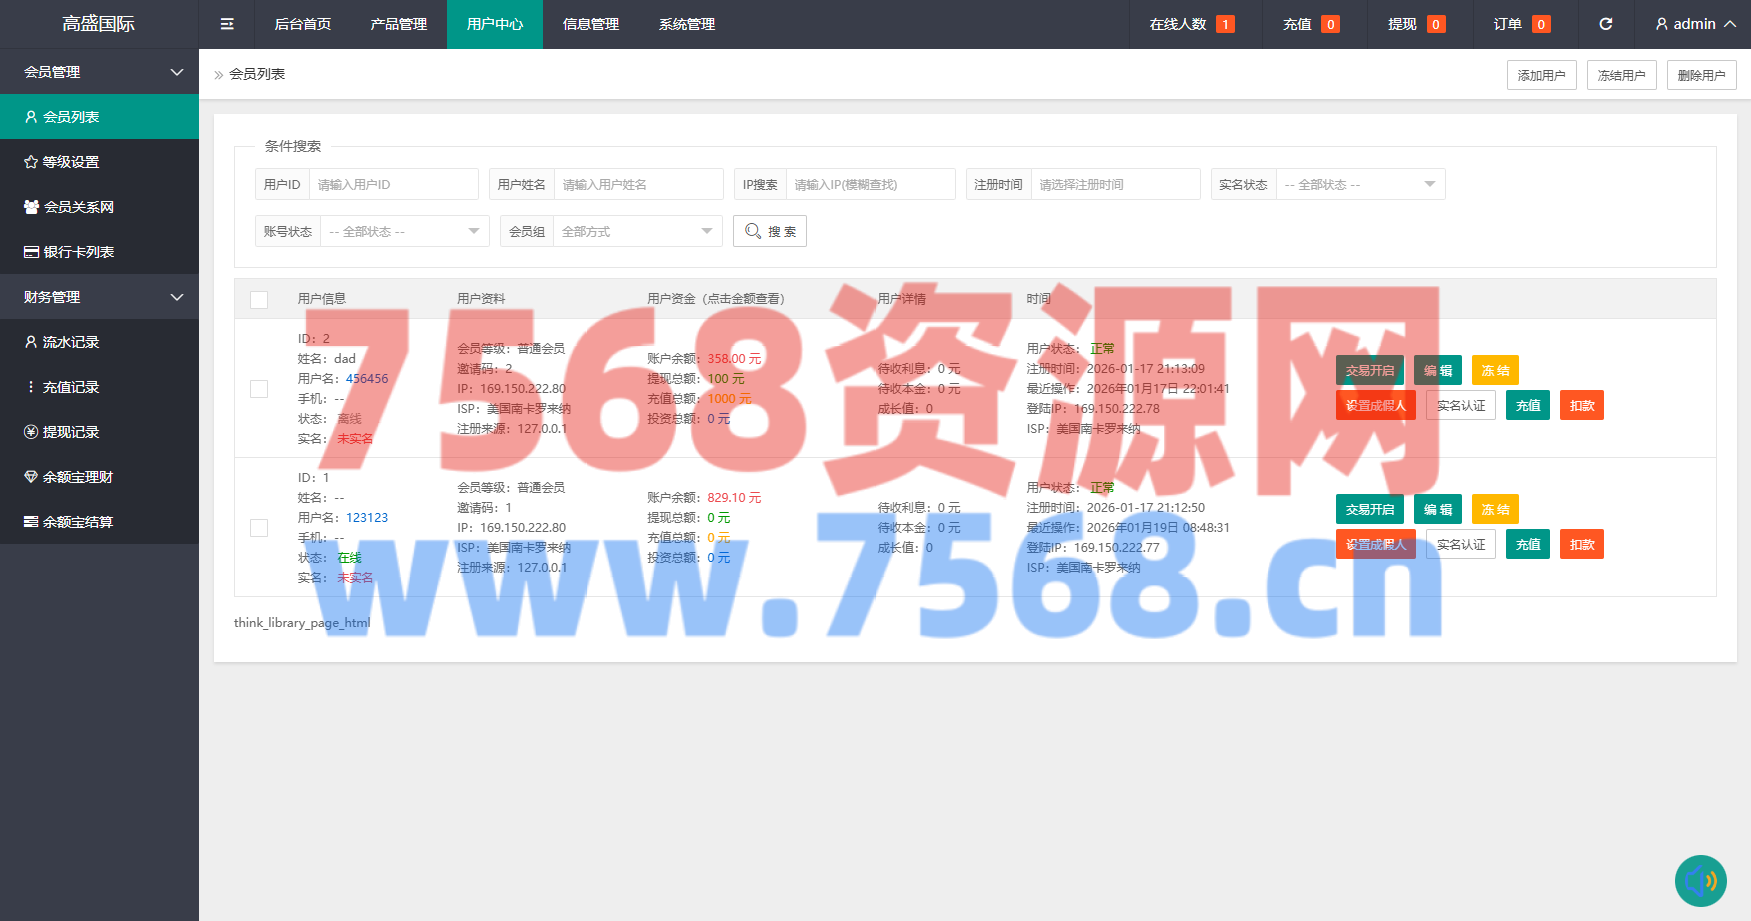The image size is (1751, 921).
Task: Click the sidebar collapse hamburger icon
Action: 227,24
